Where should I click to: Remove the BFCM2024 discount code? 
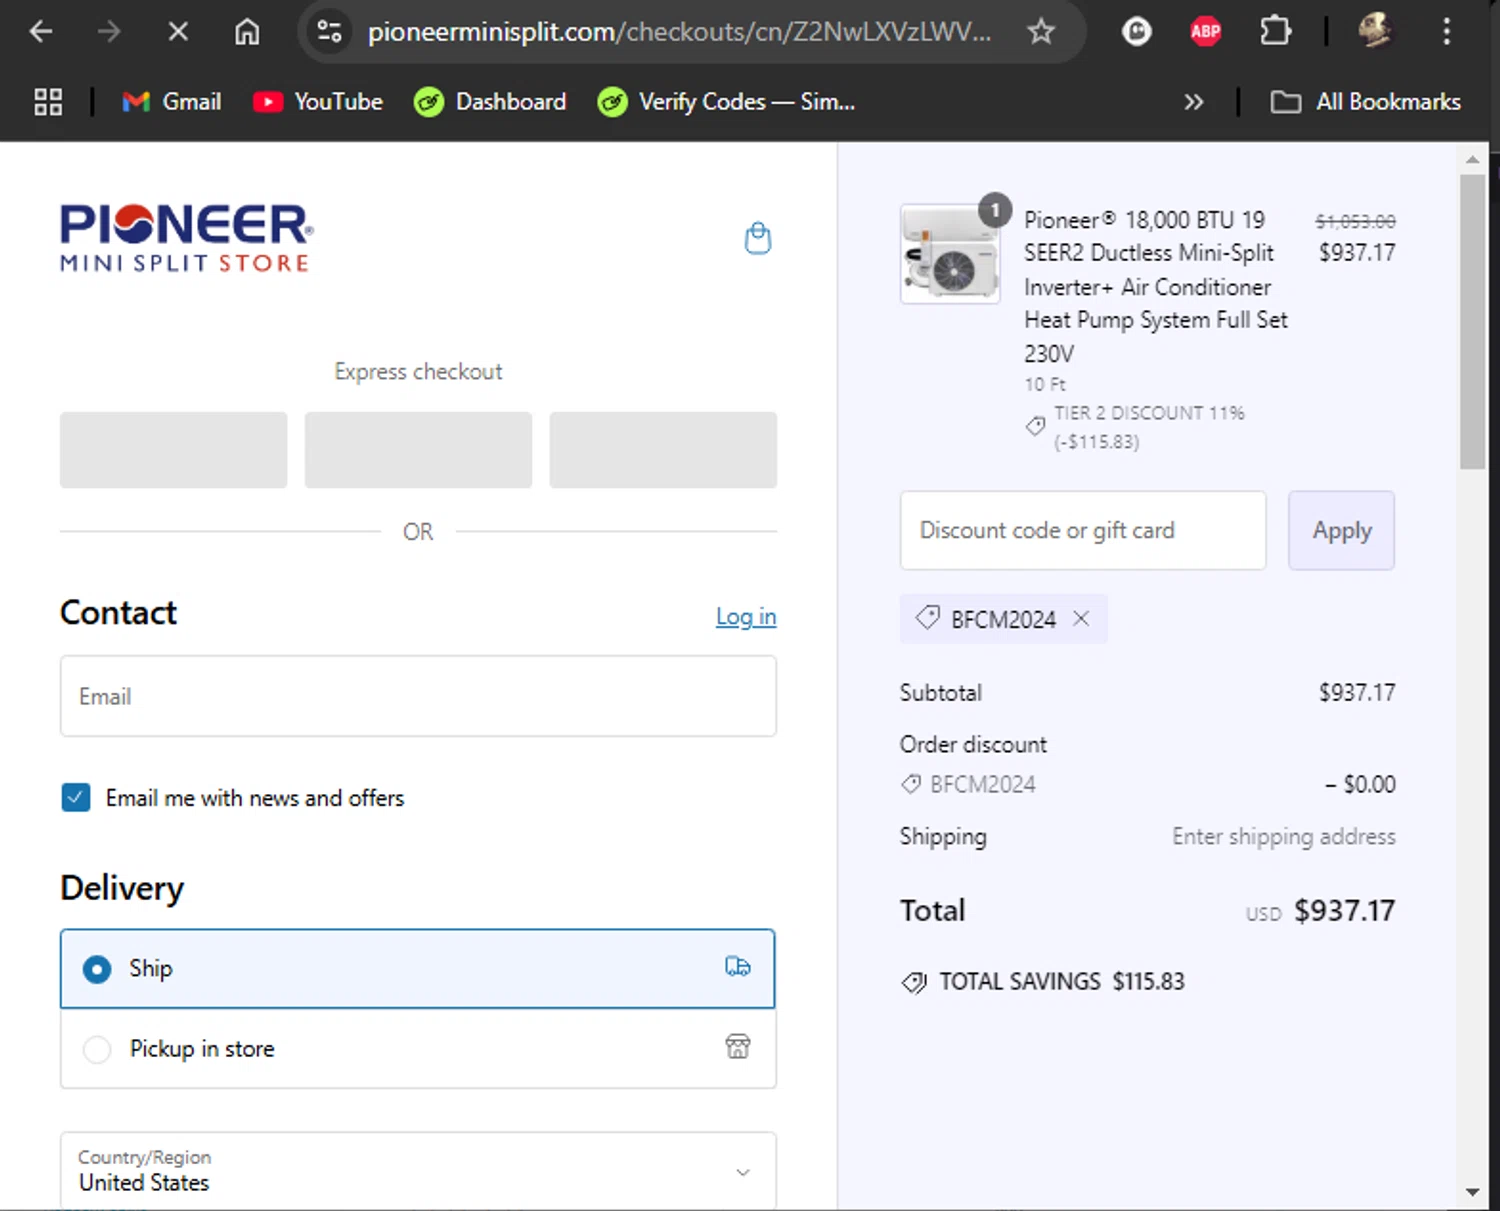pos(1081,619)
